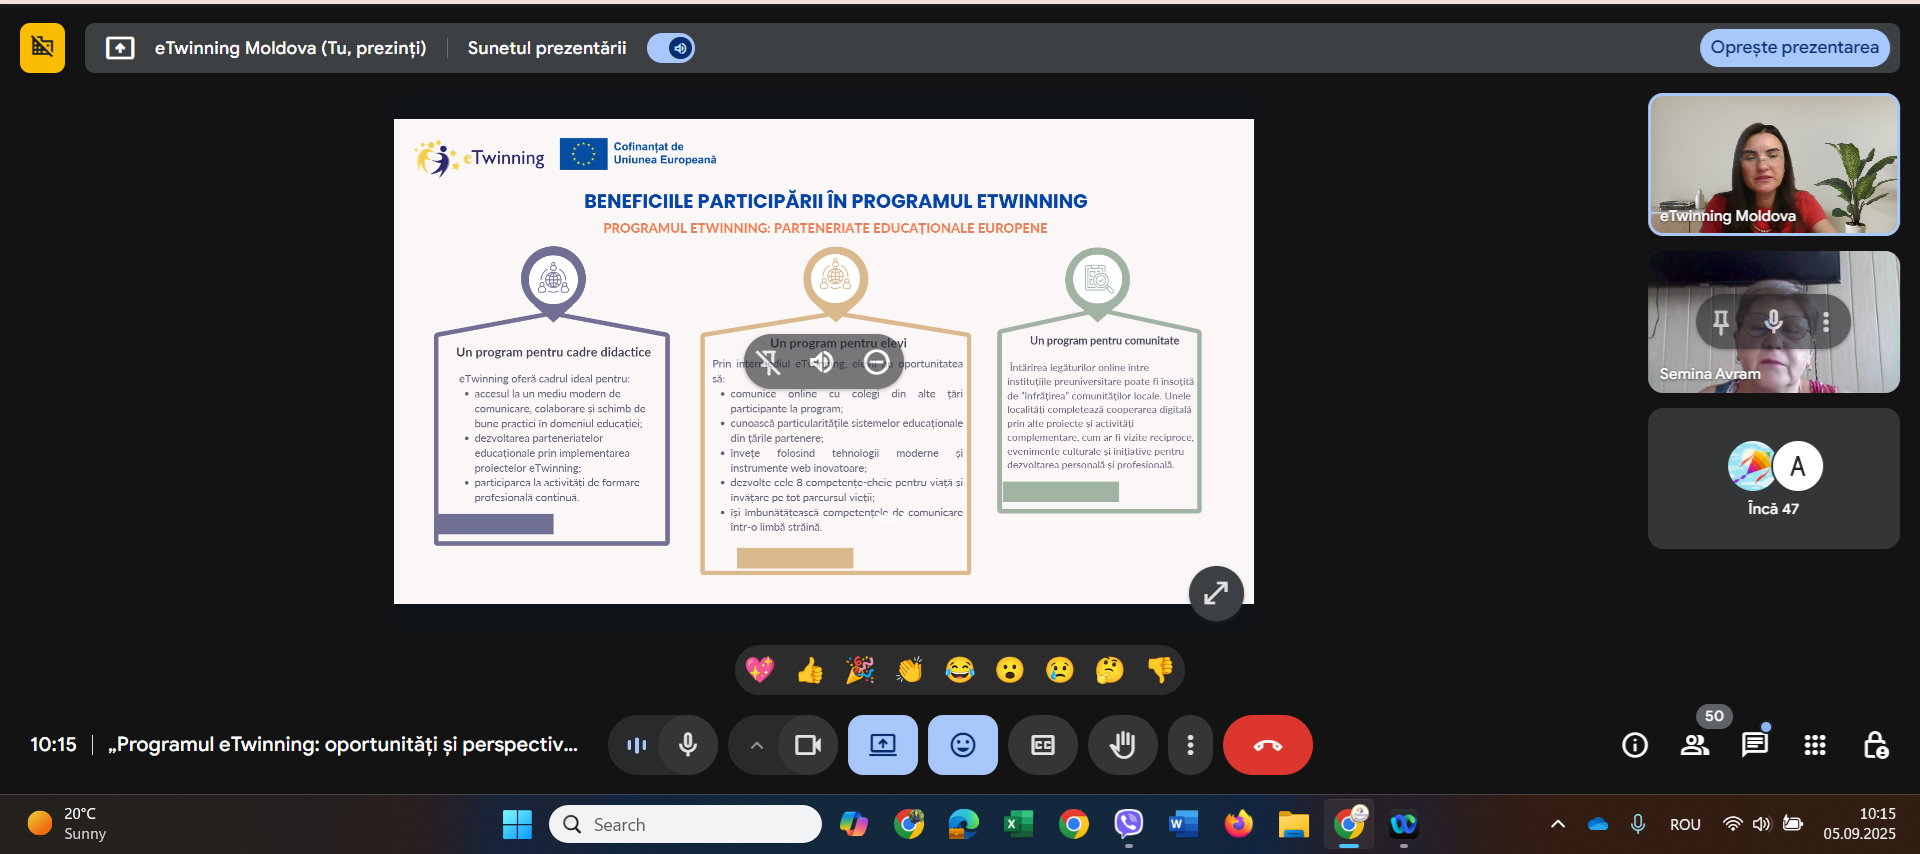1920x854 pixels.
Task: Toggle the camera in the call bar
Action: (808, 745)
